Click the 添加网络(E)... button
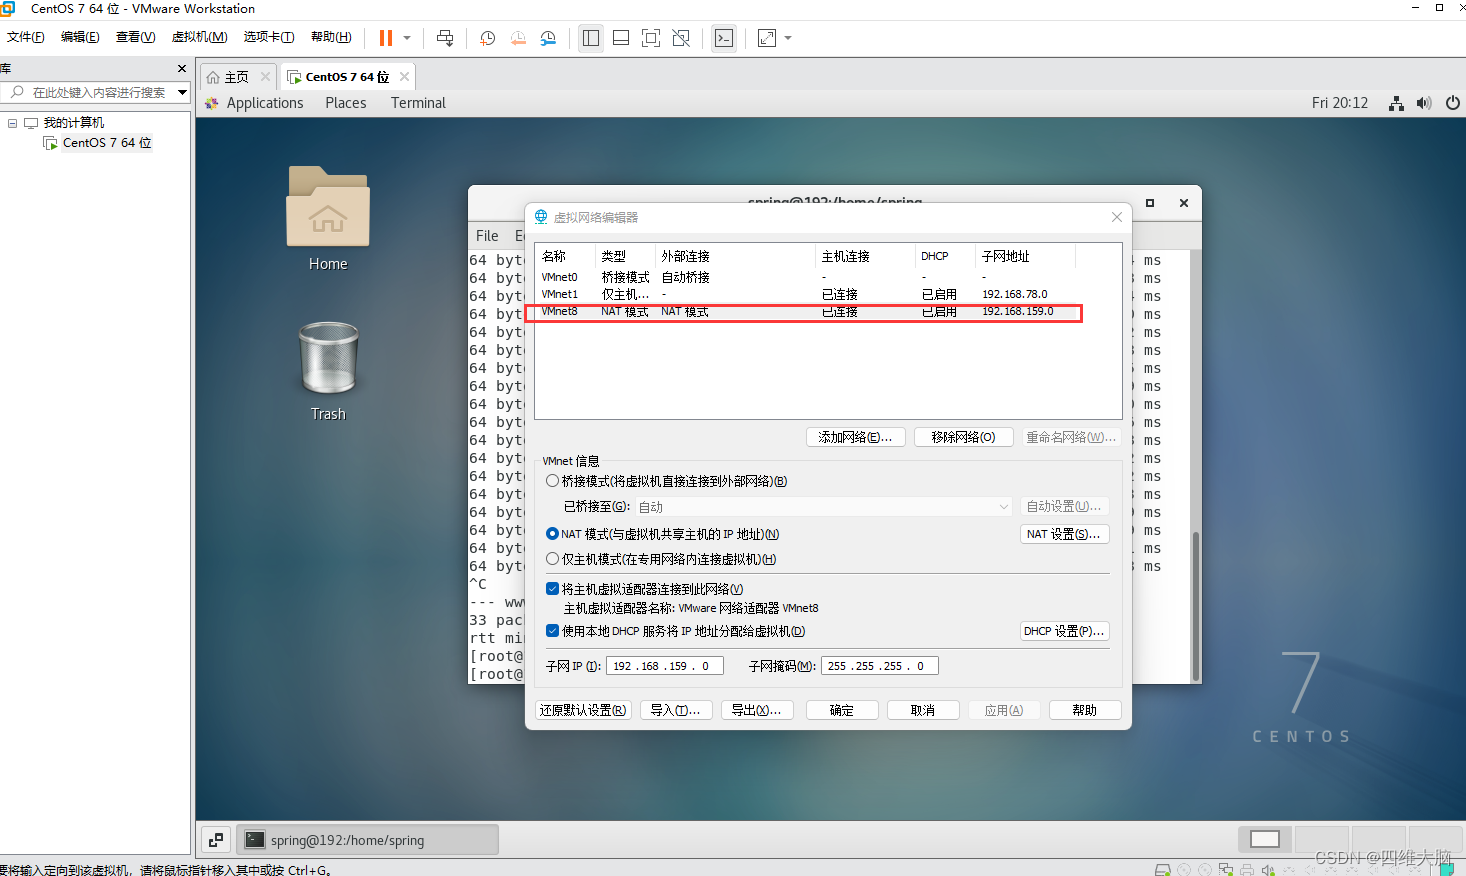 coord(855,437)
